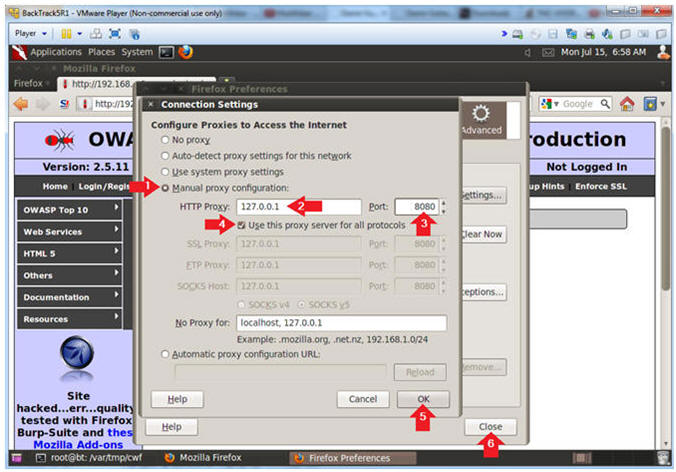Click the VMware network adapter device icon
The height and width of the screenshot is (472, 676).
pos(571,34)
